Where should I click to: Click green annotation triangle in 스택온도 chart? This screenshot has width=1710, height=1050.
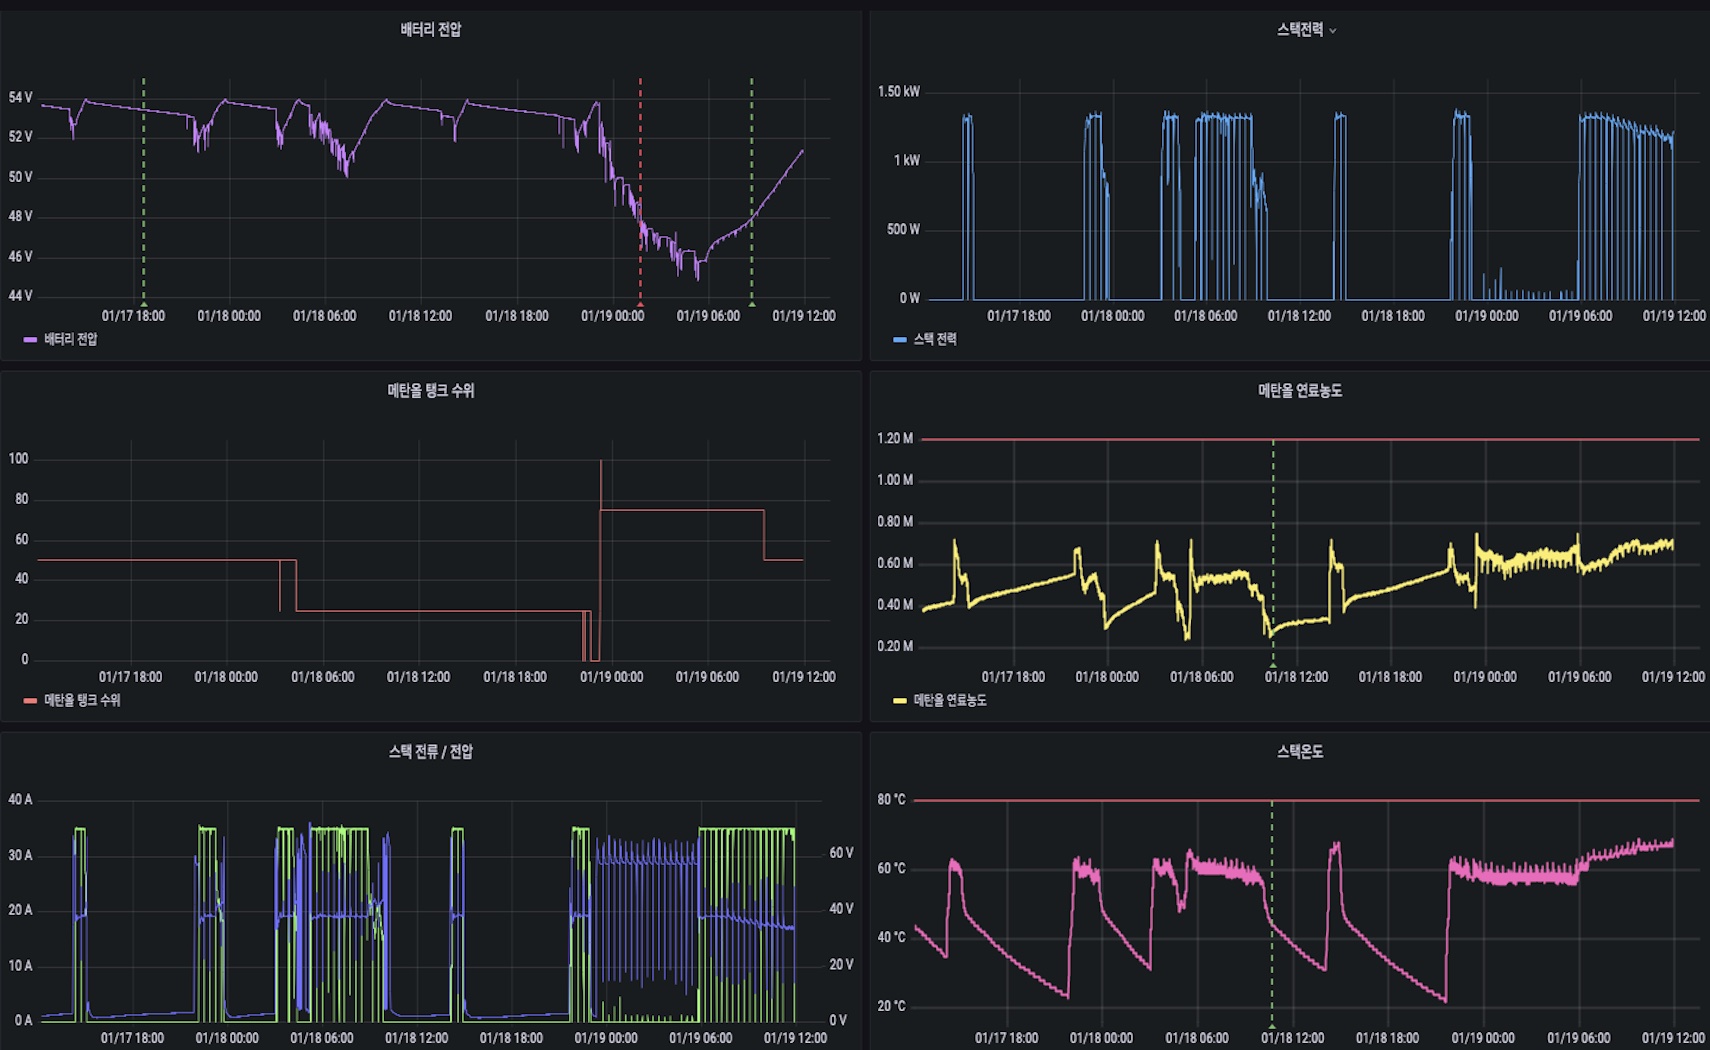point(1272,1025)
